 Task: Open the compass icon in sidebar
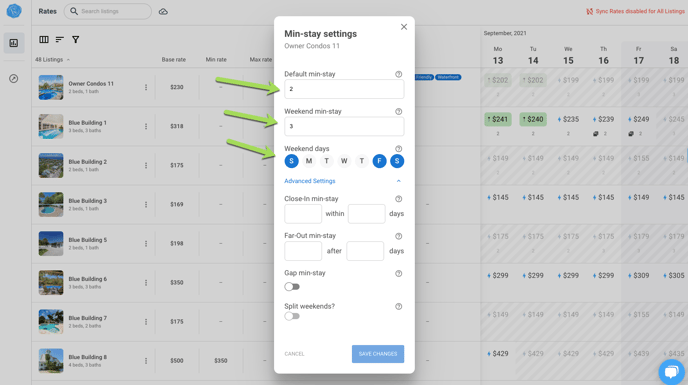coord(14,79)
